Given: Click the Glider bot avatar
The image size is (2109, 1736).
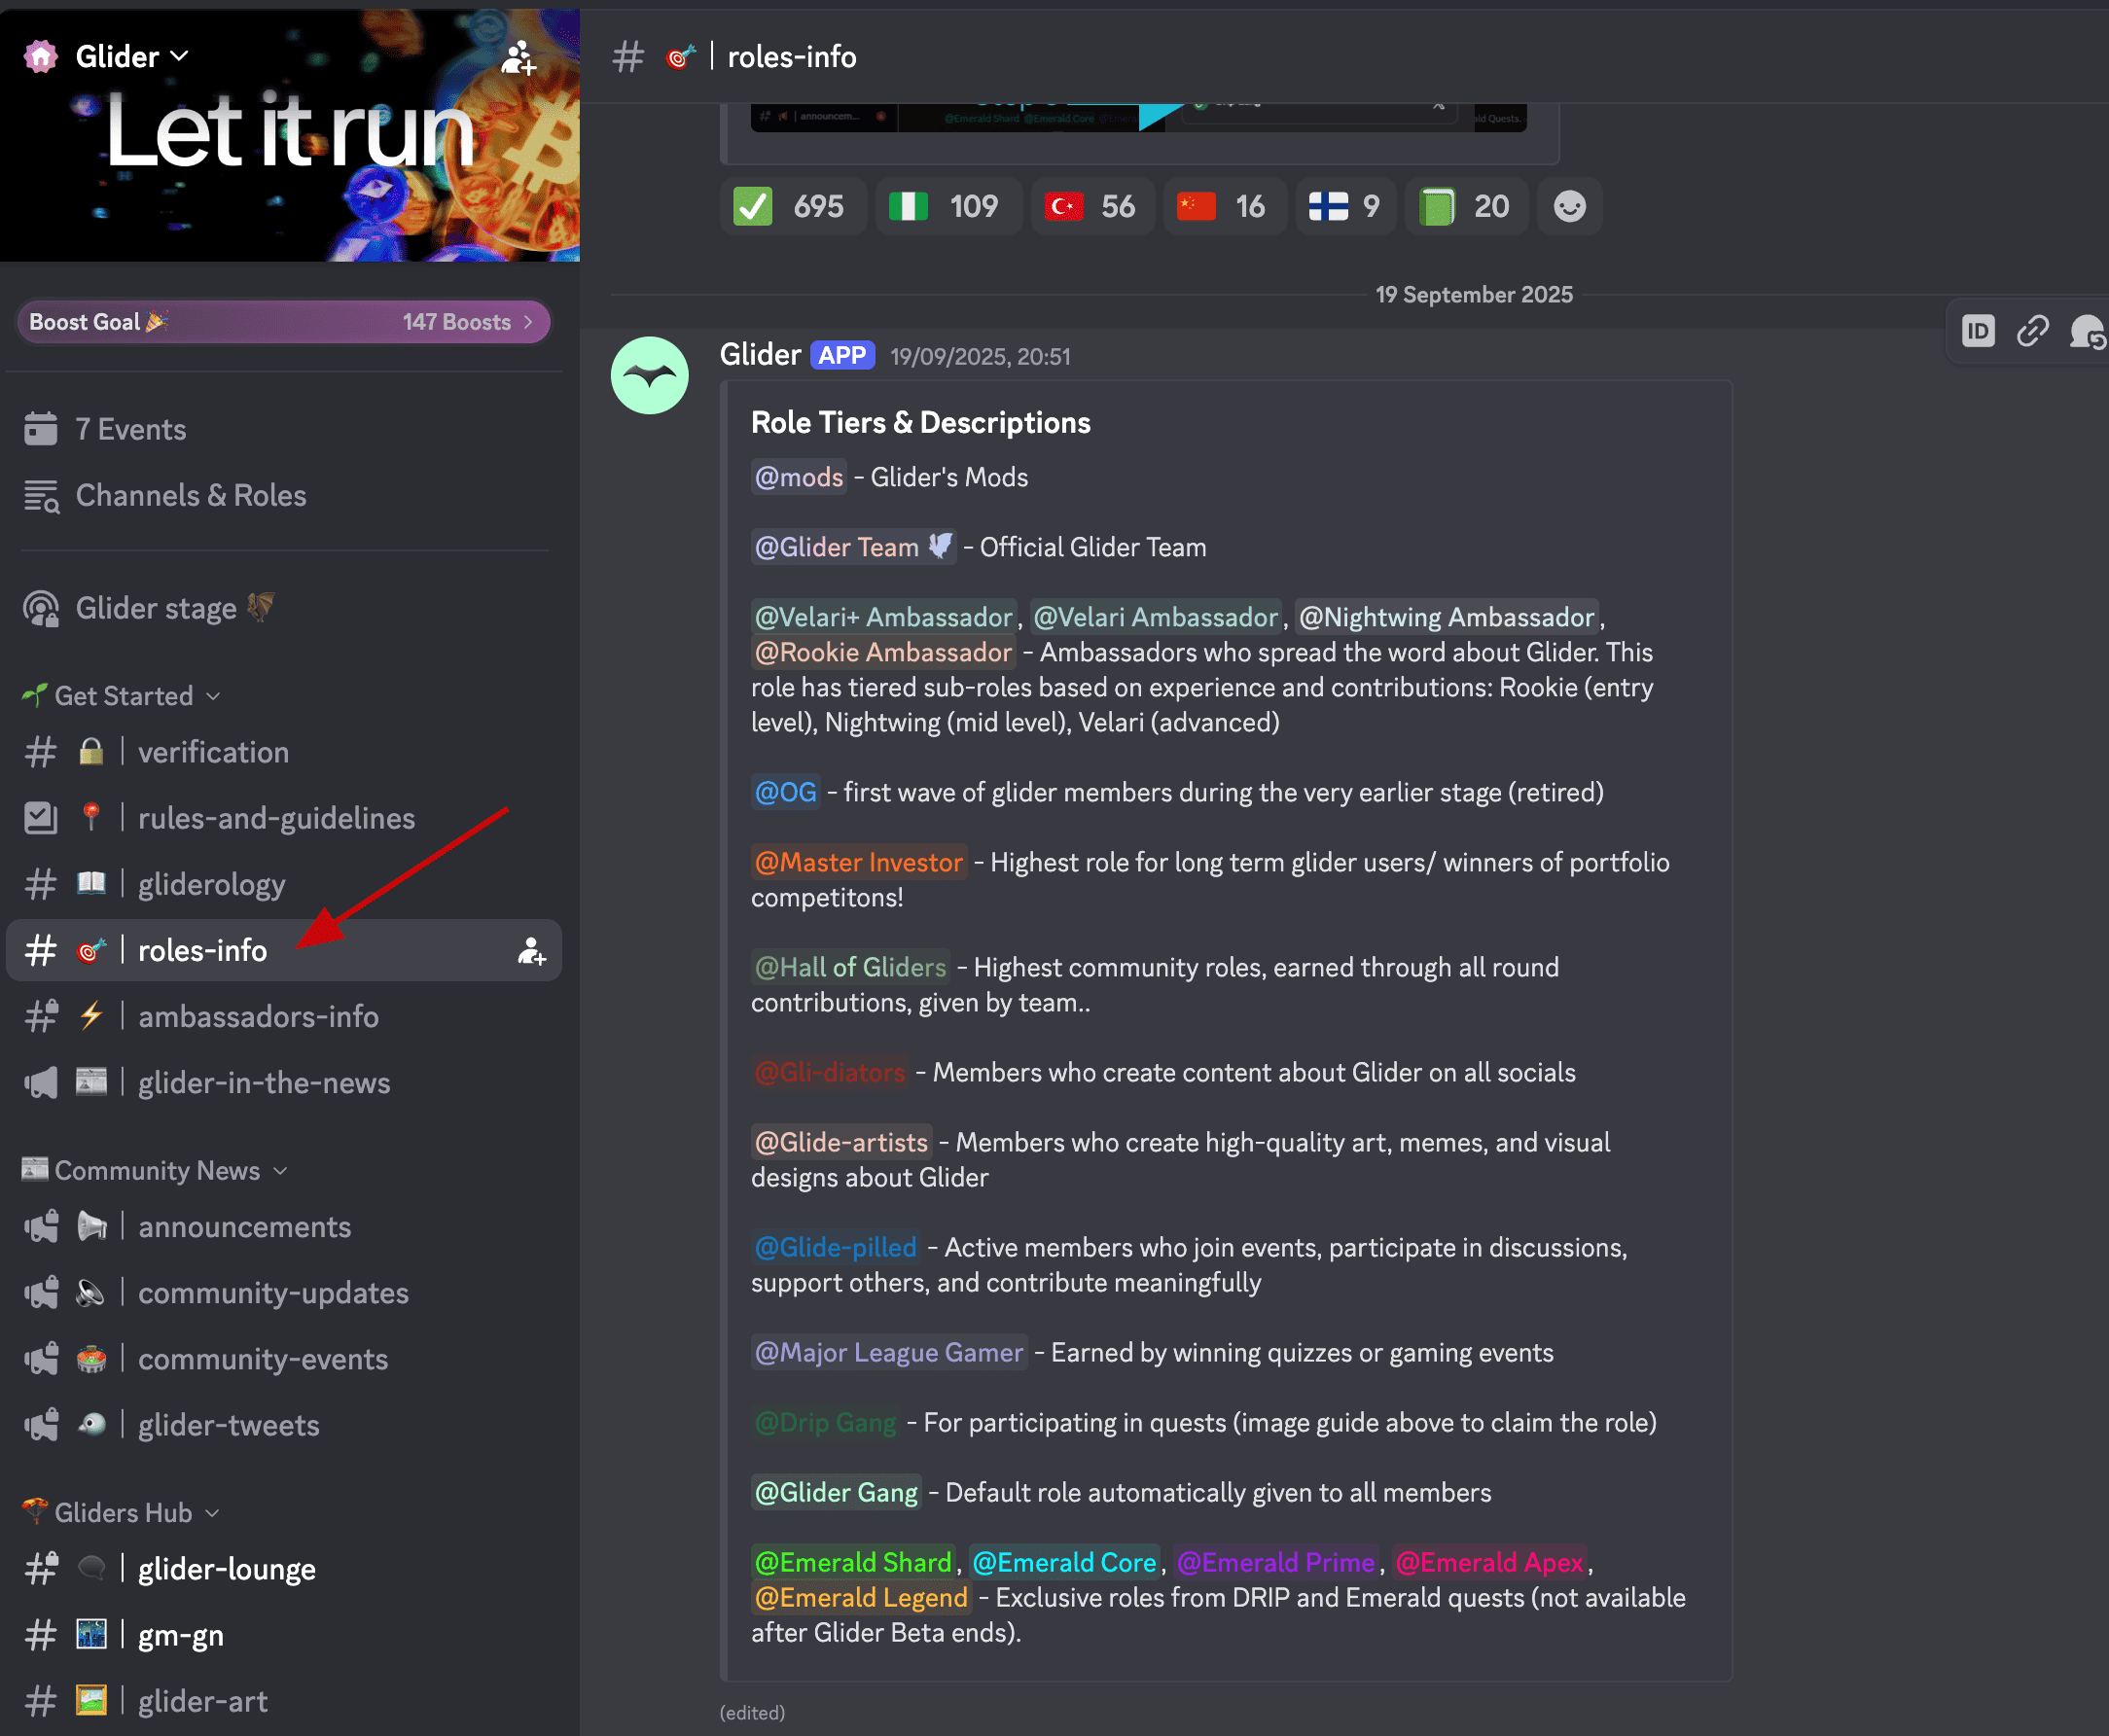Looking at the screenshot, I should point(649,376).
